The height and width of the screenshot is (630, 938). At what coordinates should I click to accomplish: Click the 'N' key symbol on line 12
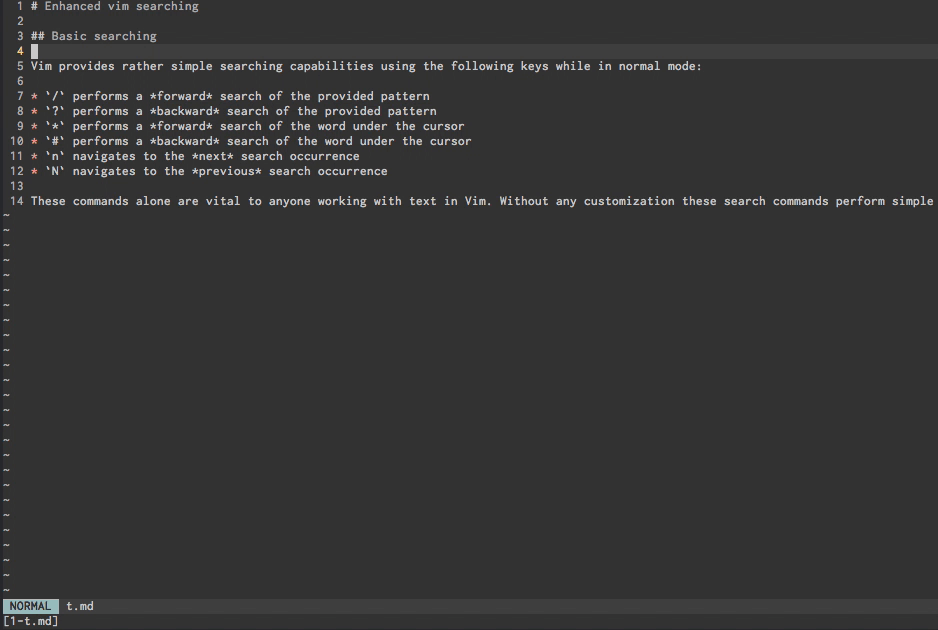pos(54,171)
